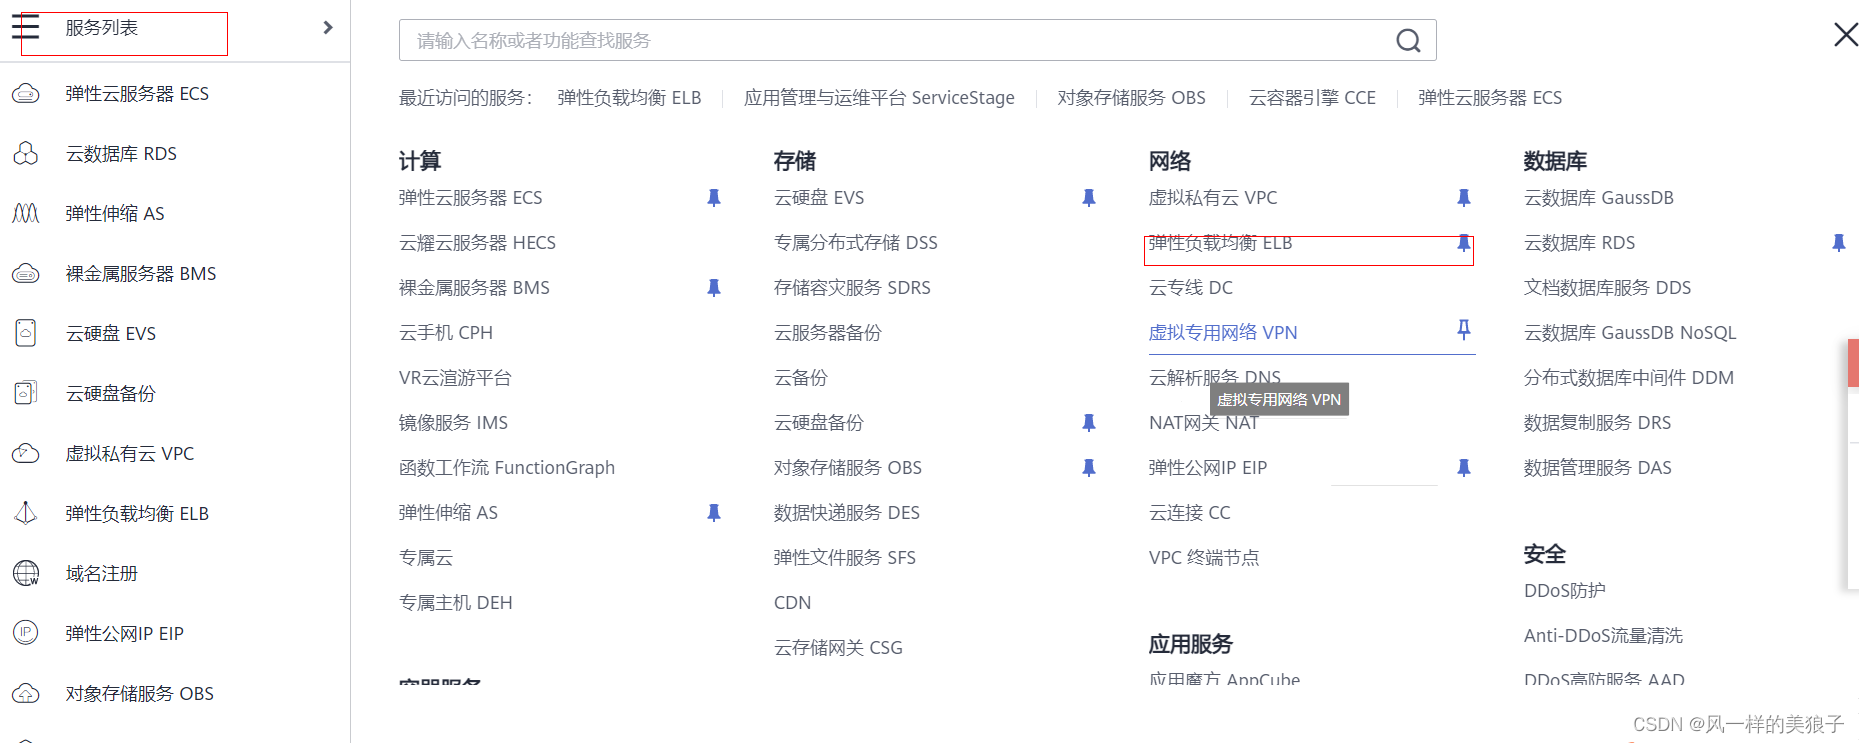Click the RDS database icon in sidebar
This screenshot has height=743, width=1859.
pyautogui.click(x=26, y=154)
